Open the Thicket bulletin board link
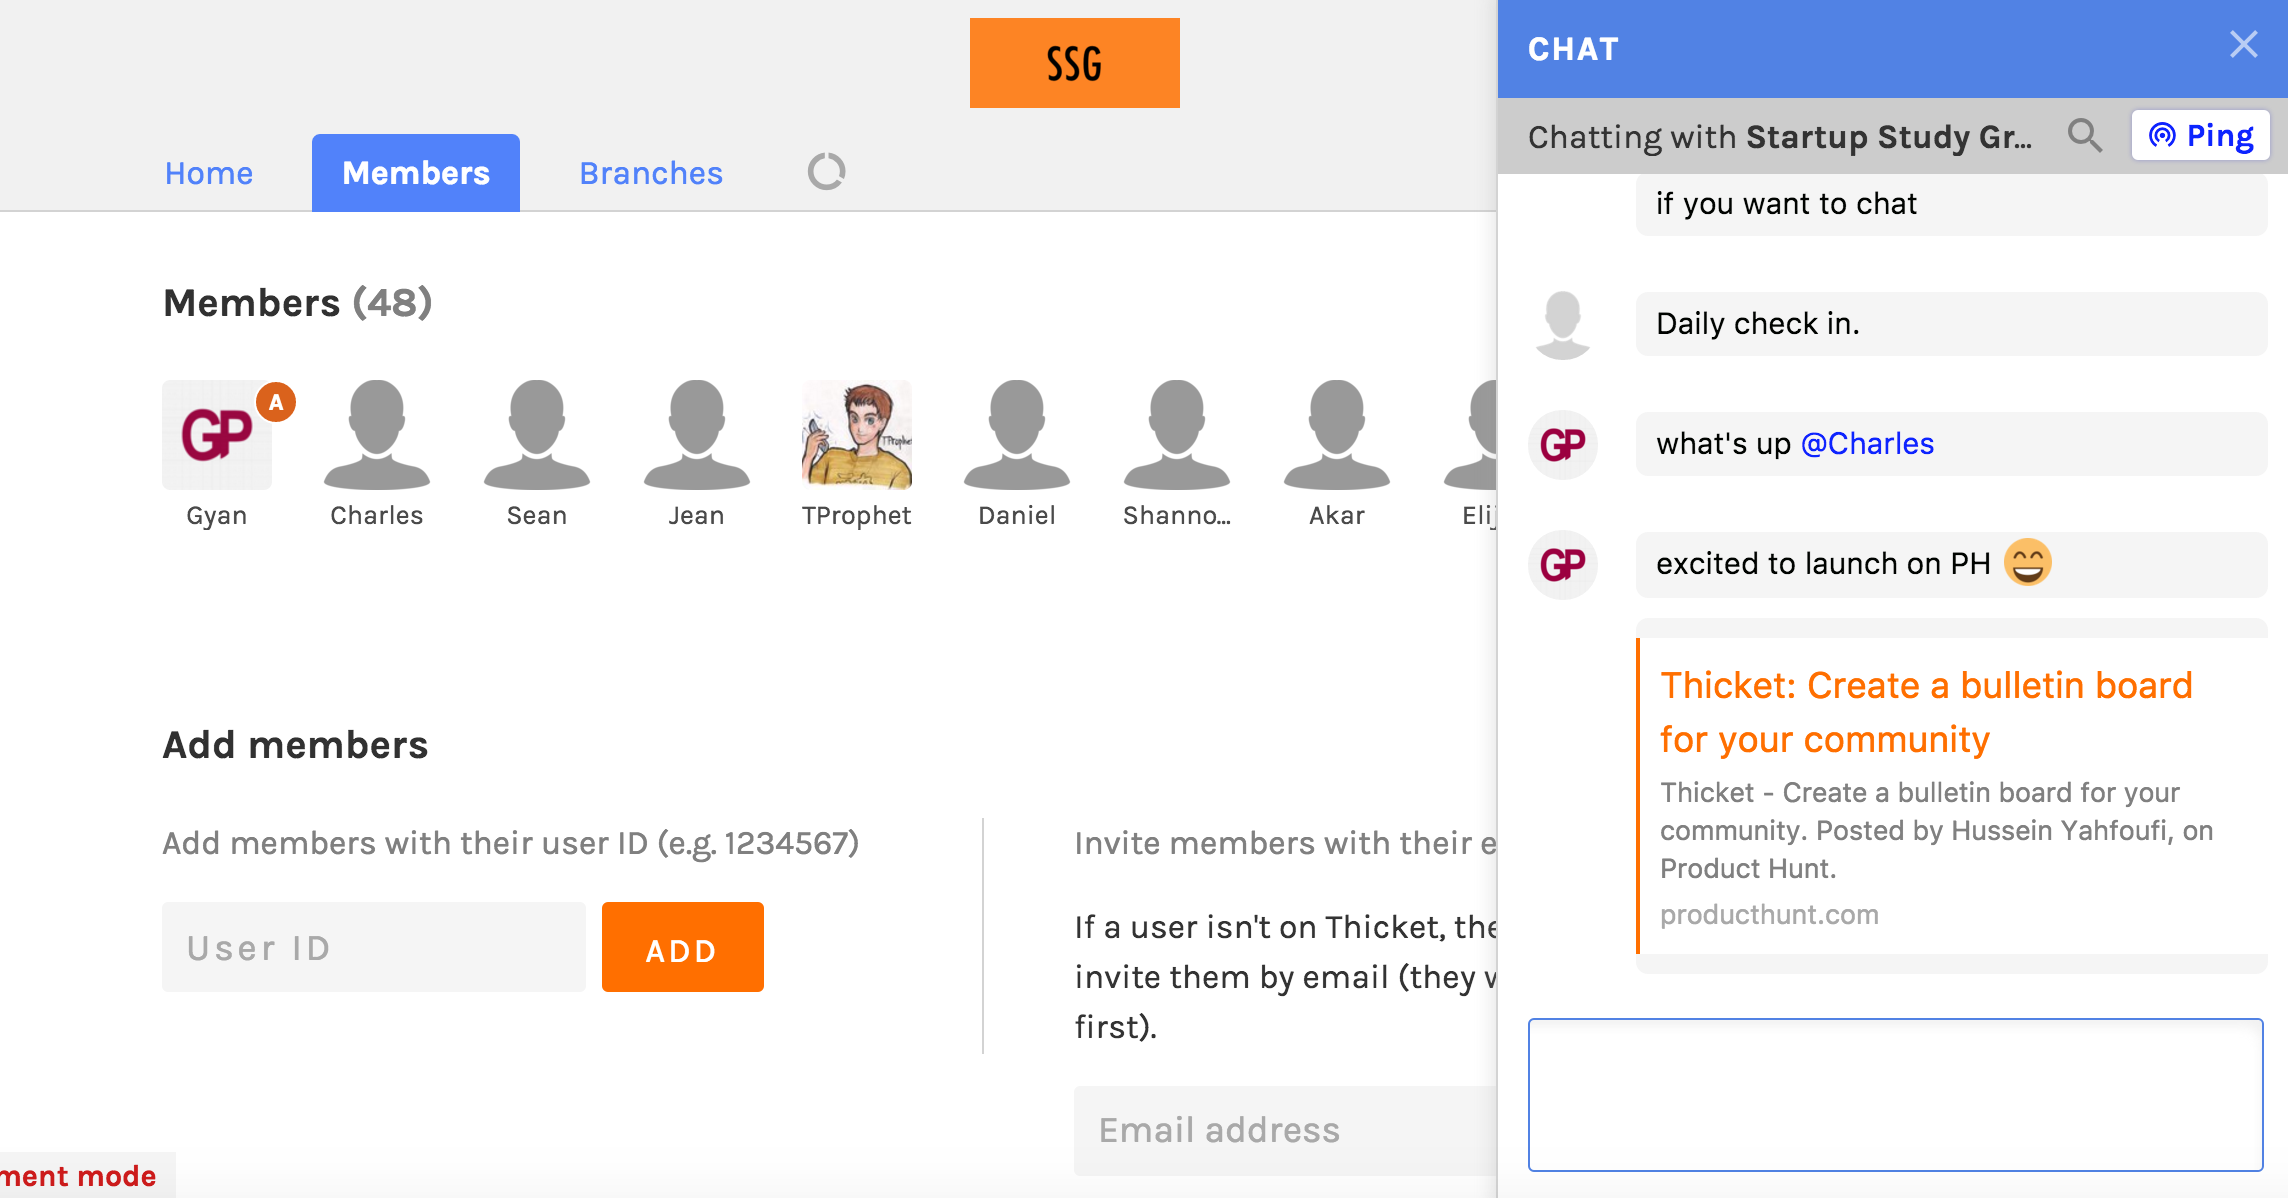 1925,712
